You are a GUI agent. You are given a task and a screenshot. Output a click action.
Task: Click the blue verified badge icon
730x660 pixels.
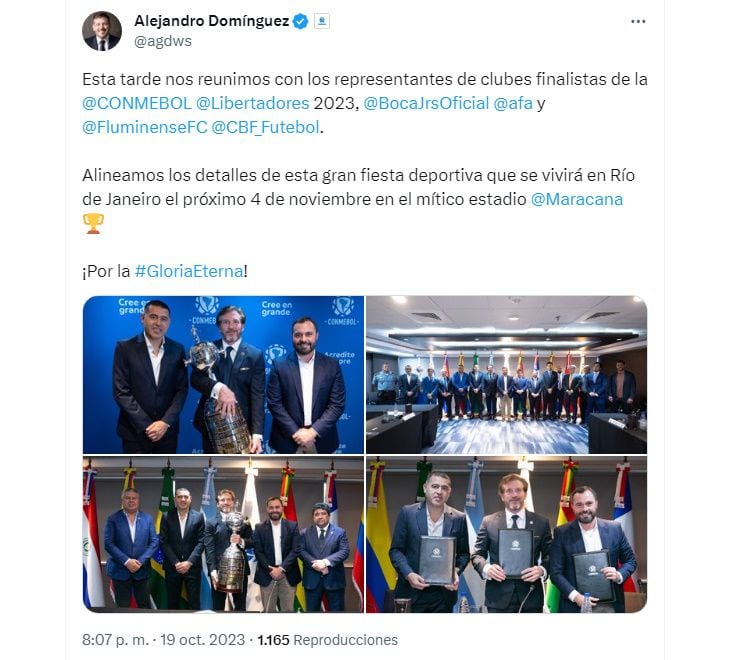[x=301, y=21]
